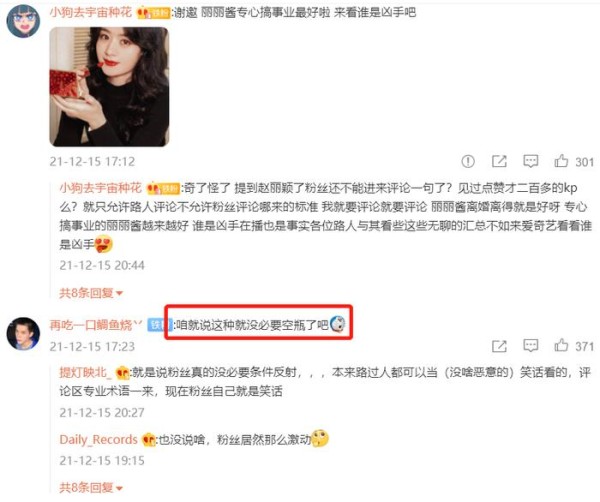Expand 共8条回复 under the second comment
600x502 pixels.
[x=91, y=487]
